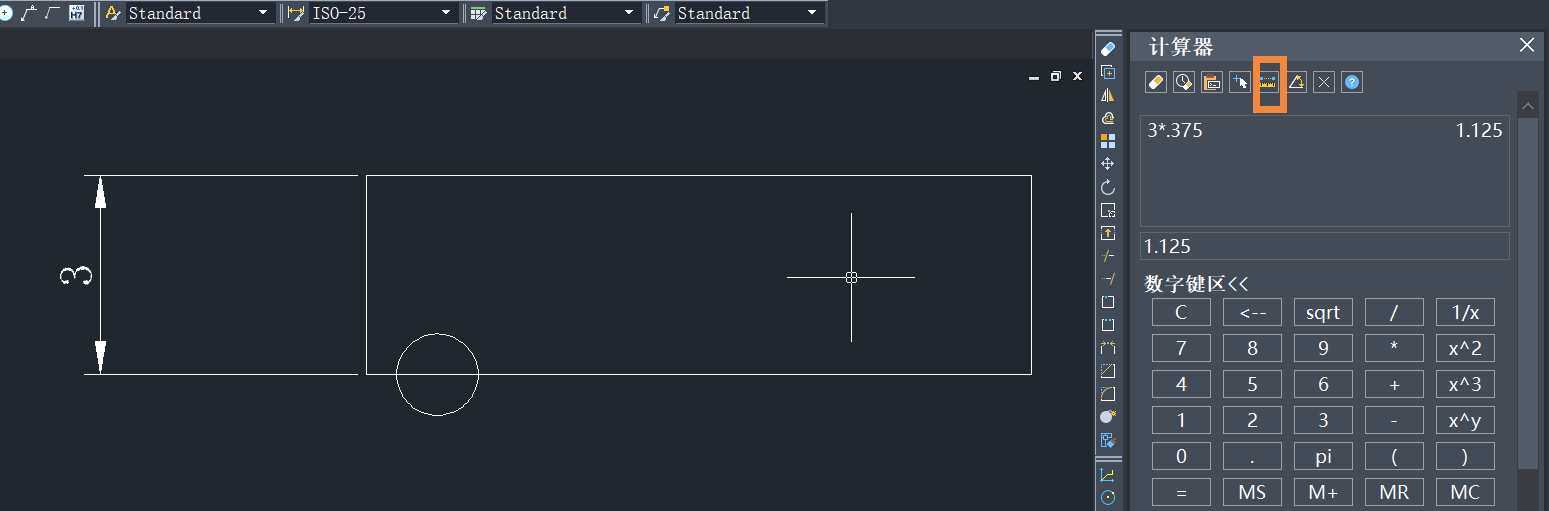The image size is (1549, 511).
Task: Clear the calculator with the eraser icon
Action: click(x=1155, y=83)
